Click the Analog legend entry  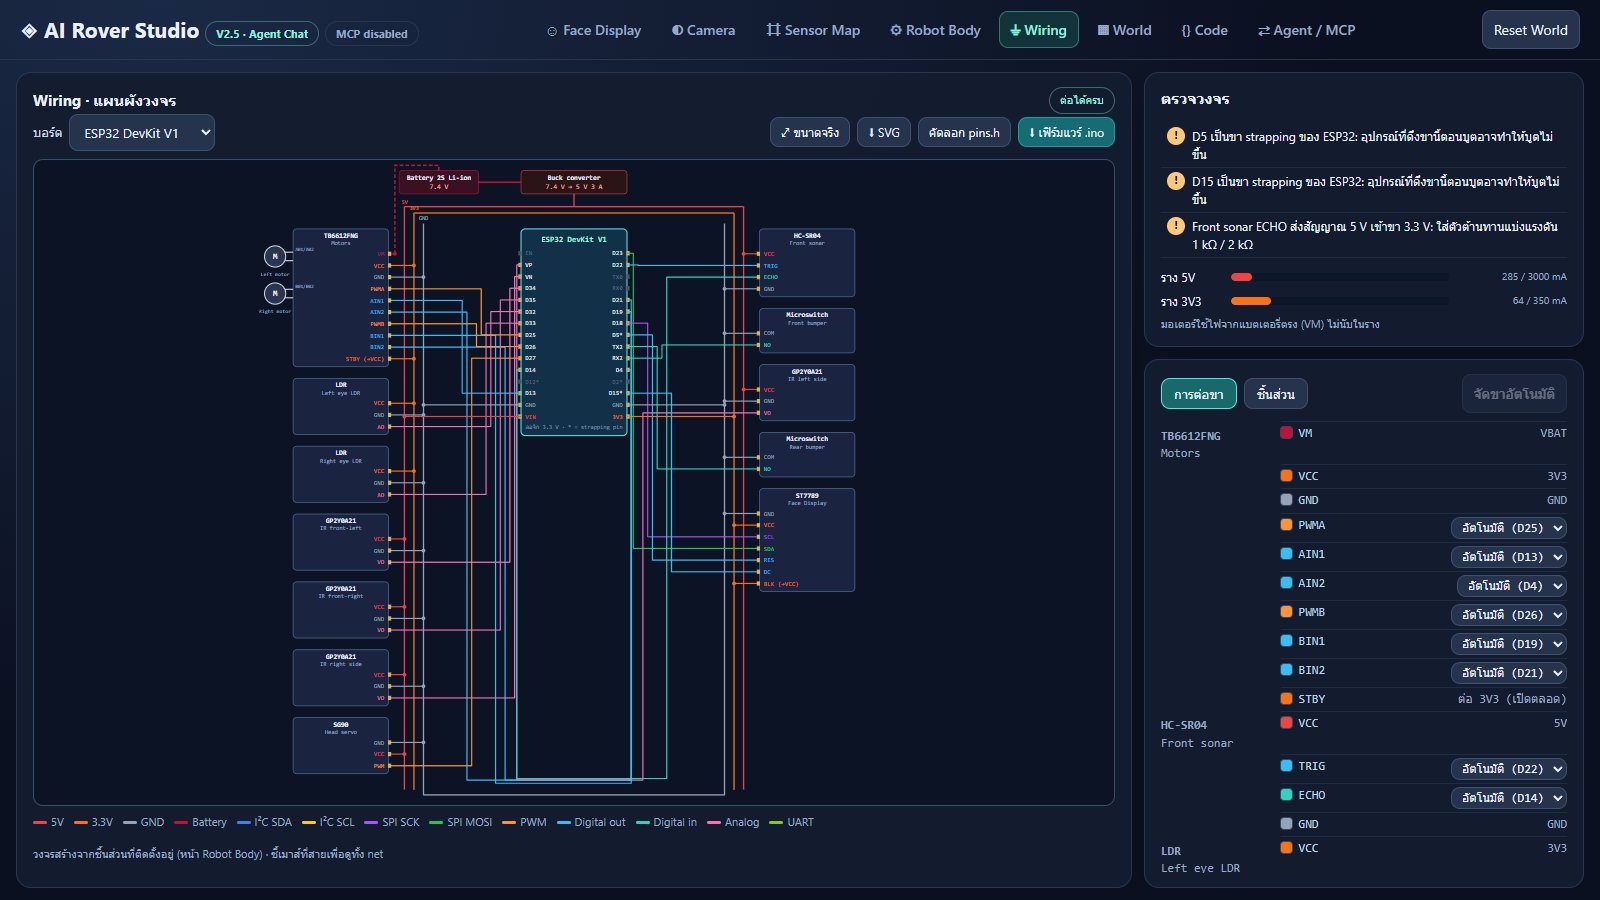point(733,822)
